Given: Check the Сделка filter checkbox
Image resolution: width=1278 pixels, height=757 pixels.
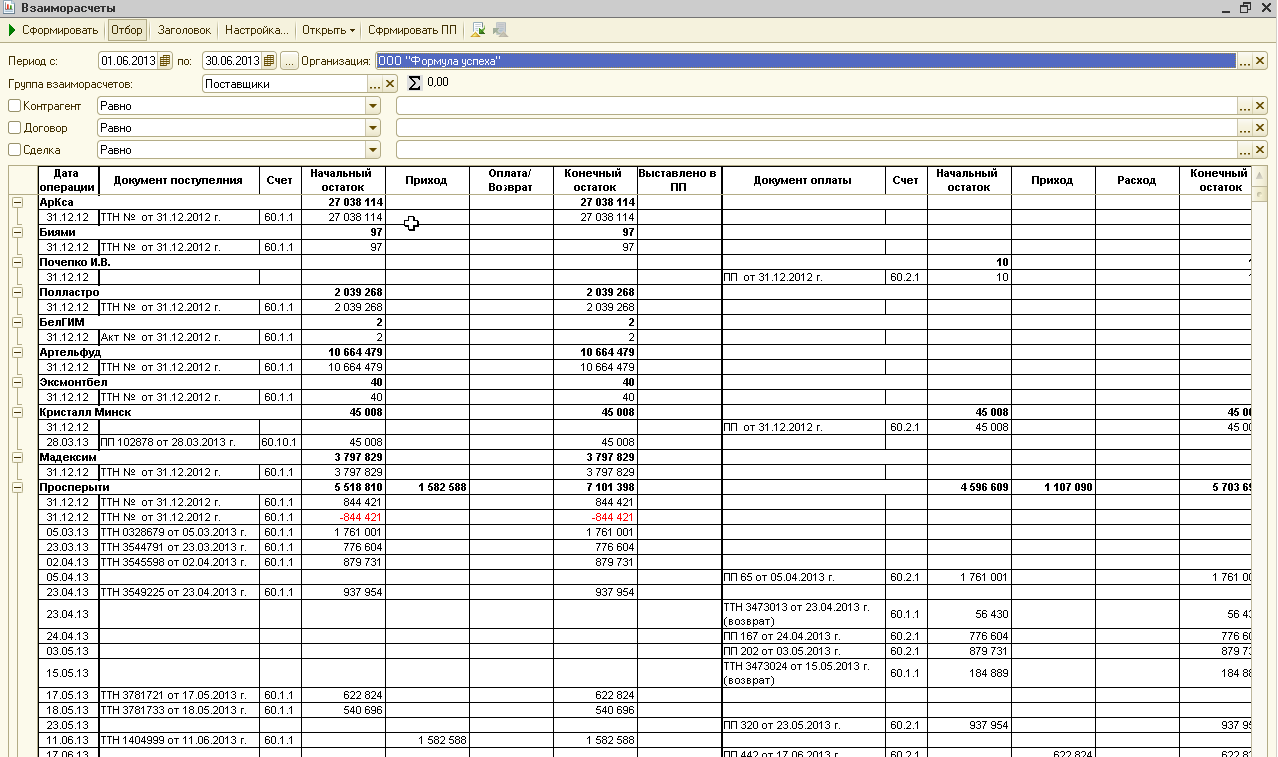Looking at the screenshot, I should (x=14, y=150).
